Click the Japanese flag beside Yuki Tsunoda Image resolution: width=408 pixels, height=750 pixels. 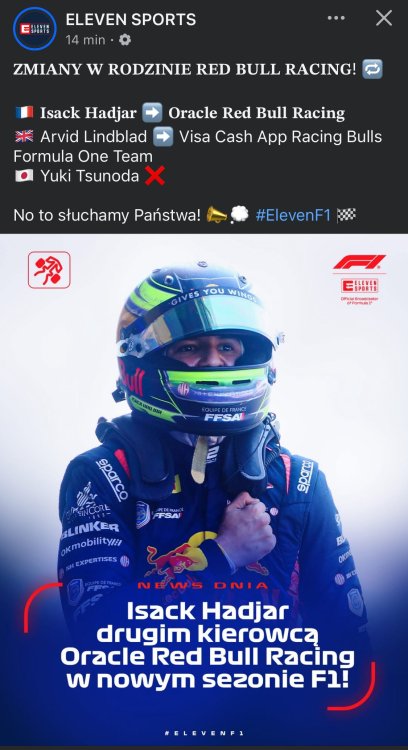click(24, 176)
